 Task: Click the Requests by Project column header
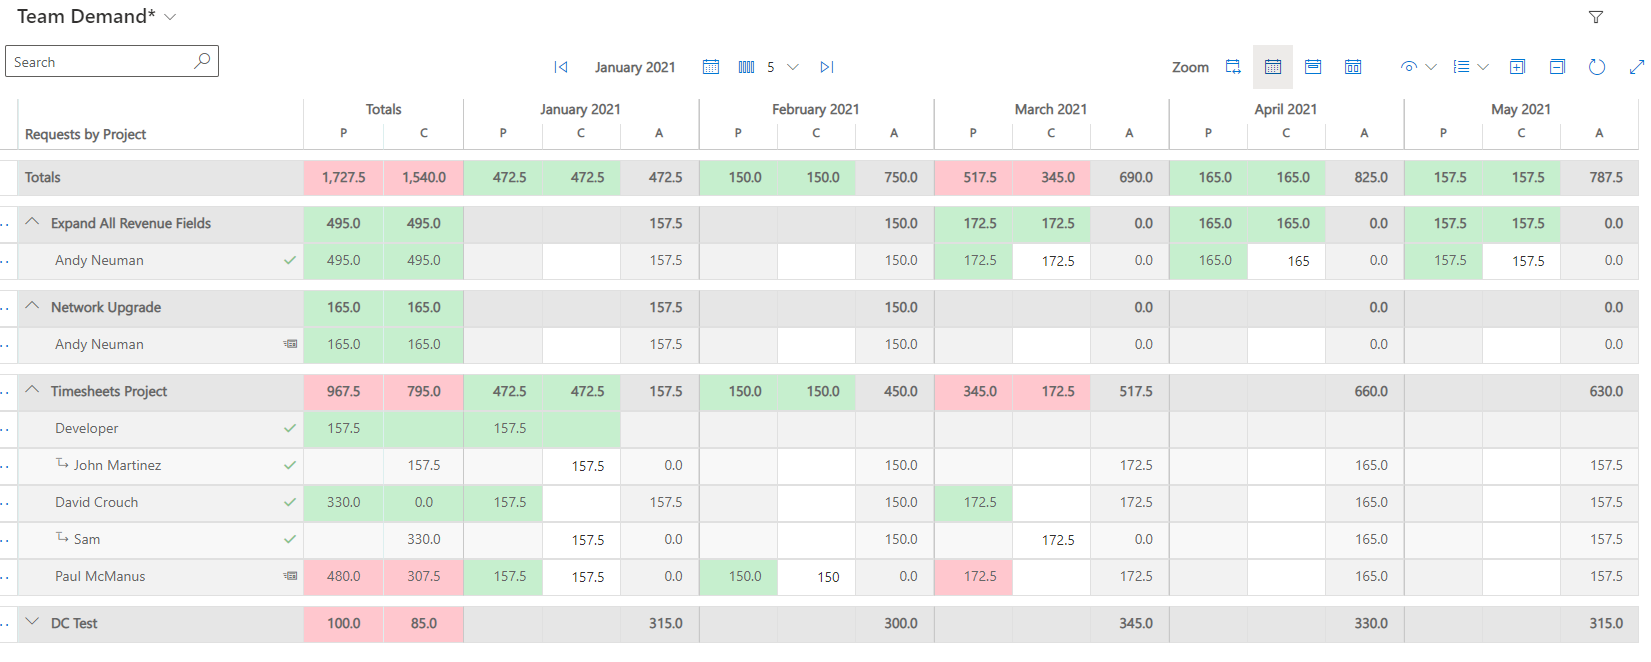86,134
